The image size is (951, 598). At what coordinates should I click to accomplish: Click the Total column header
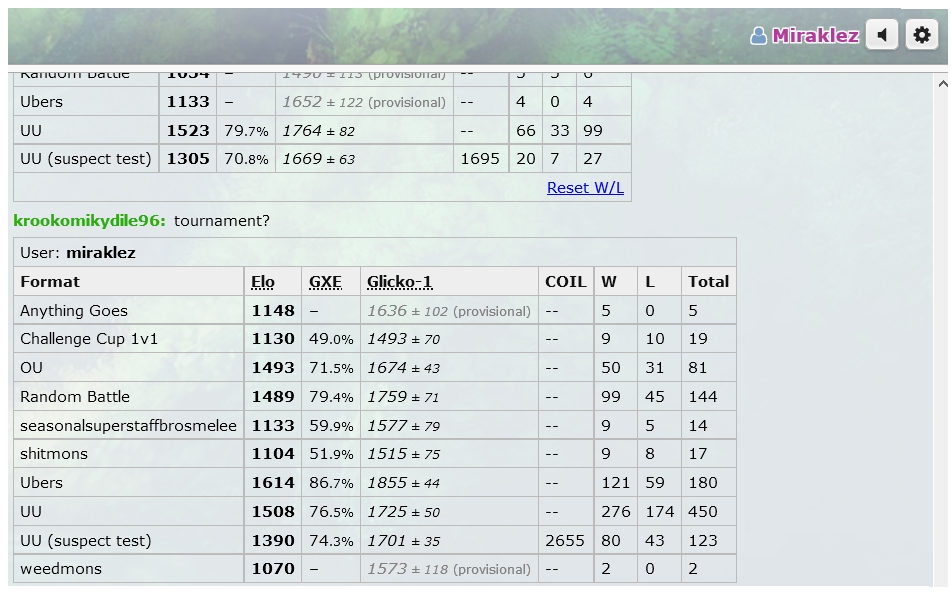[x=708, y=282]
